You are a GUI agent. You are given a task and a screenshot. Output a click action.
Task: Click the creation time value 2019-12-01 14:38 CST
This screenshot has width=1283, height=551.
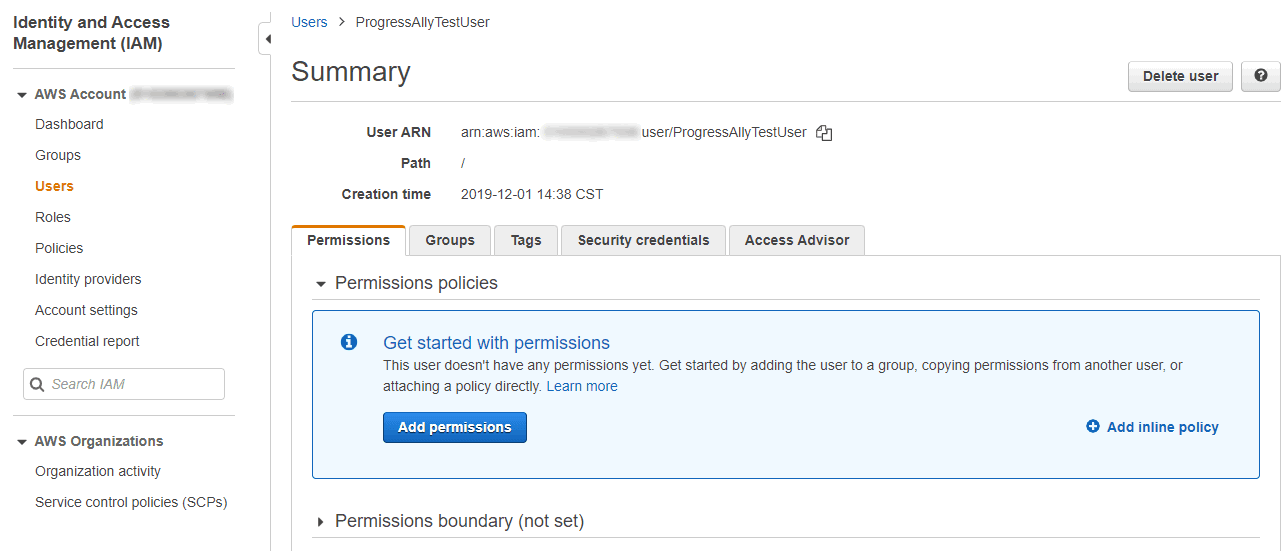(532, 194)
